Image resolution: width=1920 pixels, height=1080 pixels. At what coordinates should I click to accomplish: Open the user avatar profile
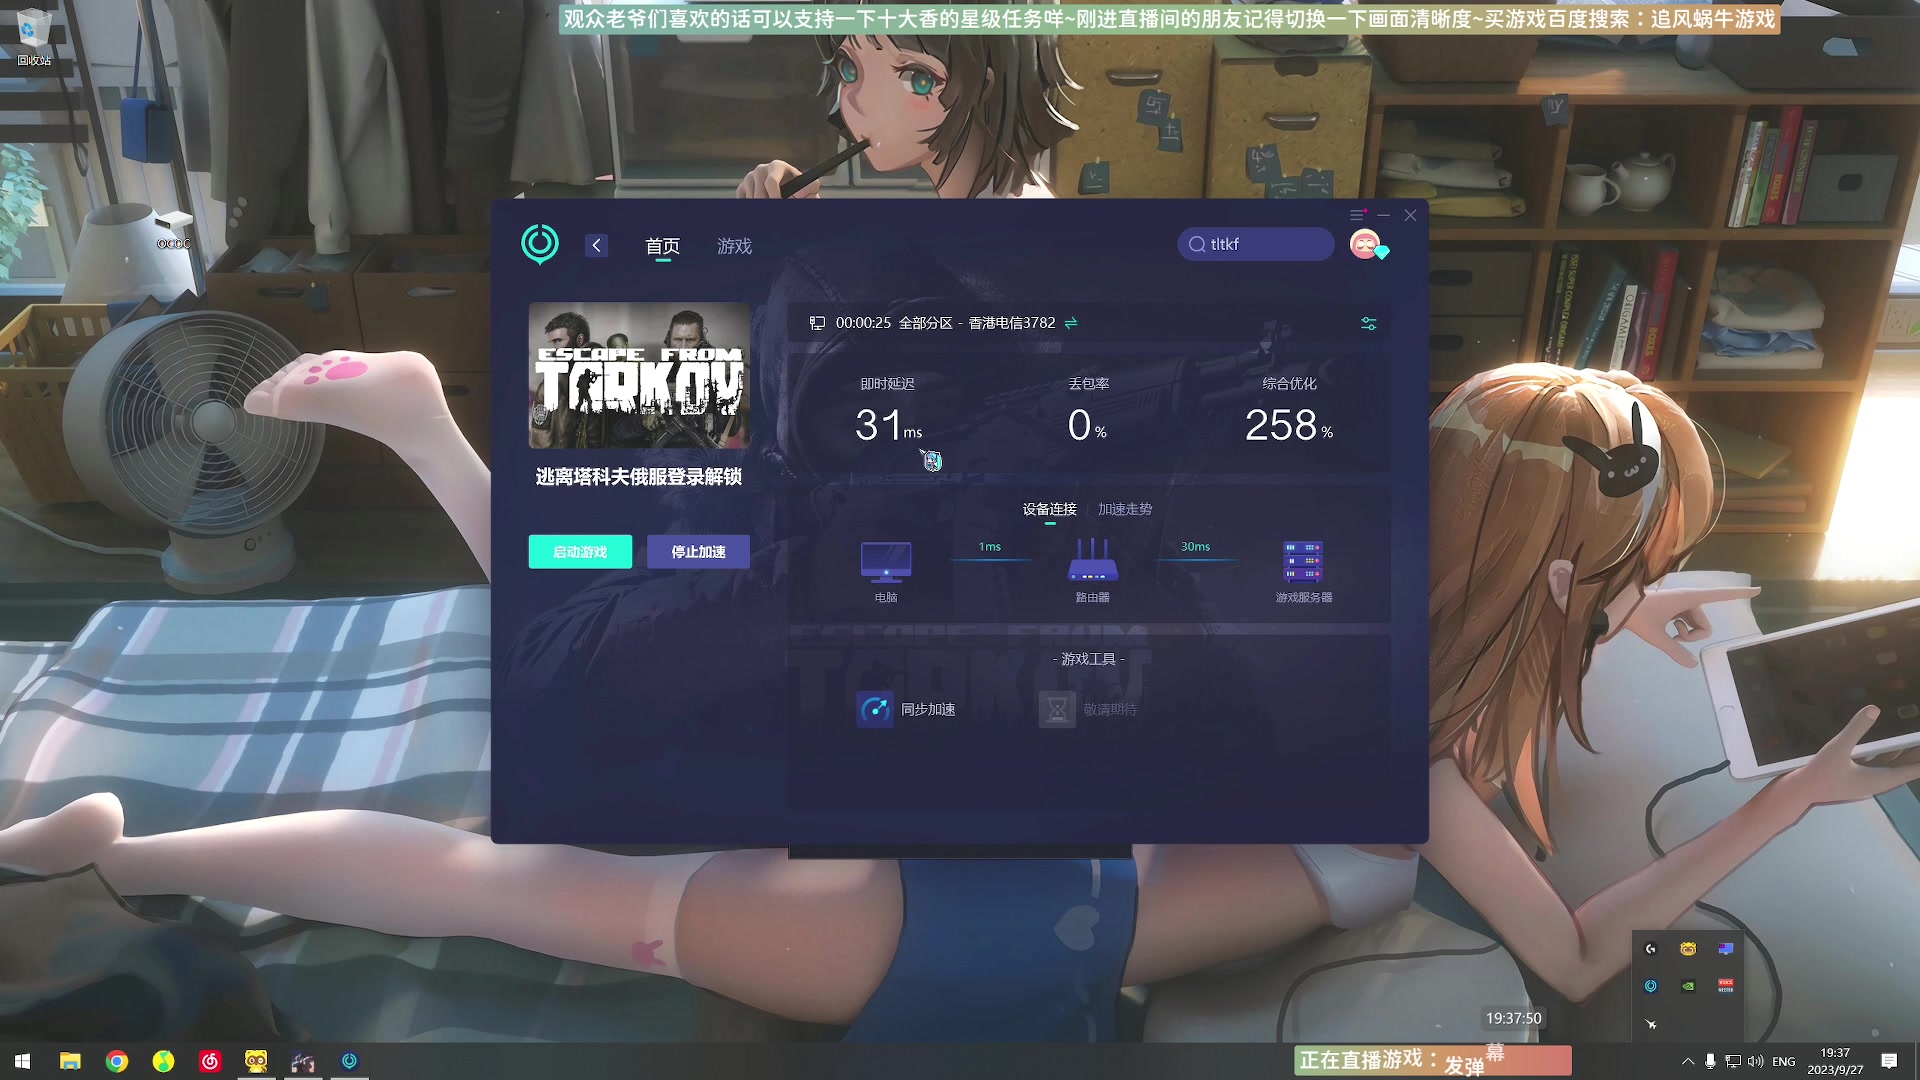(x=1365, y=244)
